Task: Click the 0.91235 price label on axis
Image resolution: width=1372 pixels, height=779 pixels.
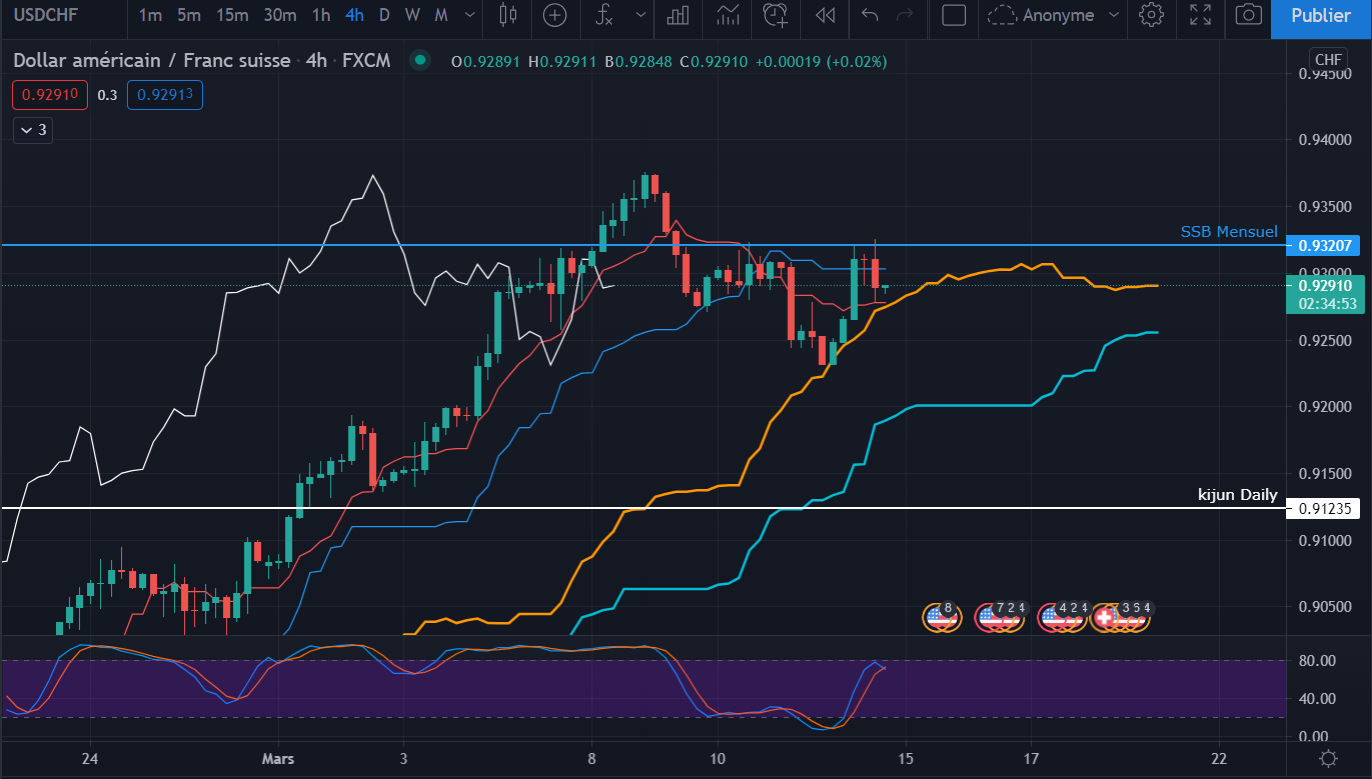Action: pos(1325,509)
